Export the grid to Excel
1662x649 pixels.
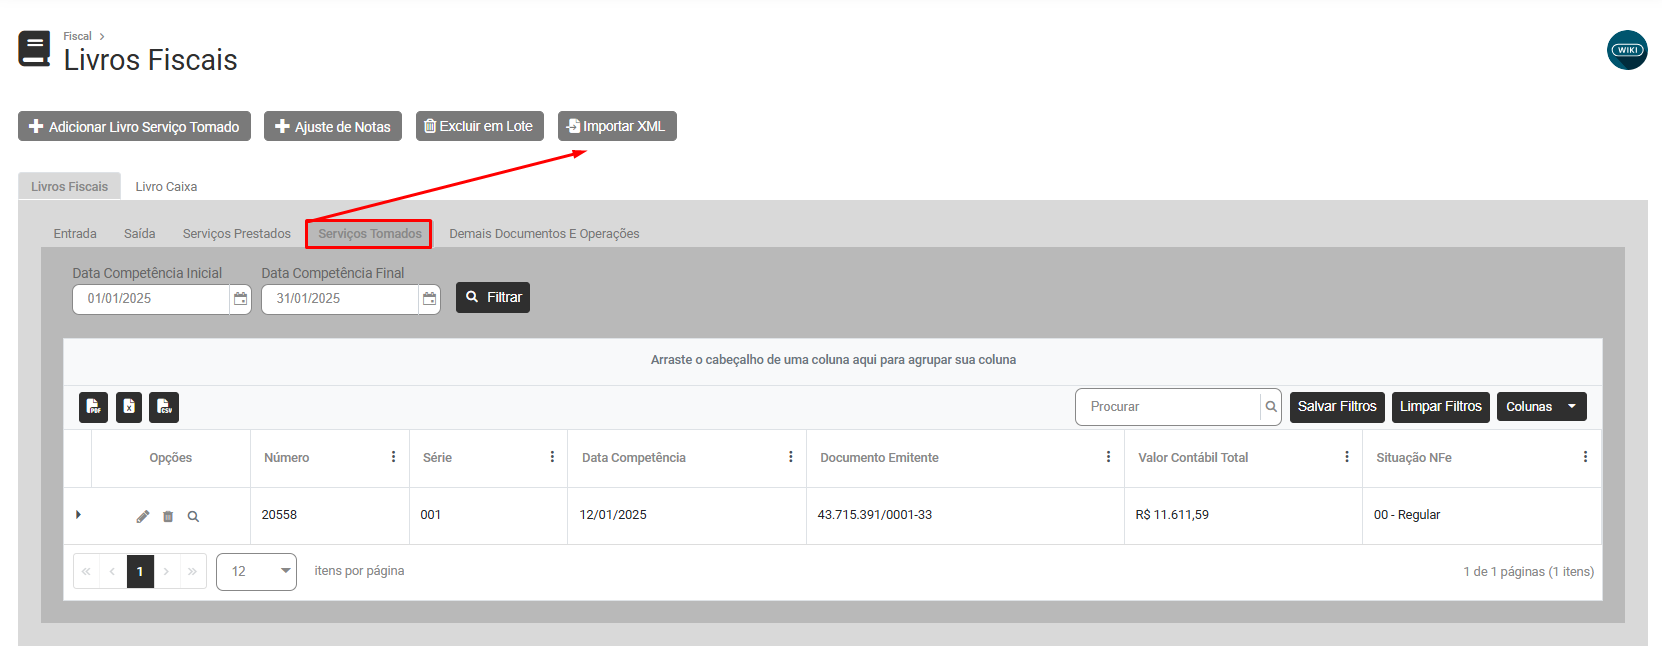coord(129,407)
